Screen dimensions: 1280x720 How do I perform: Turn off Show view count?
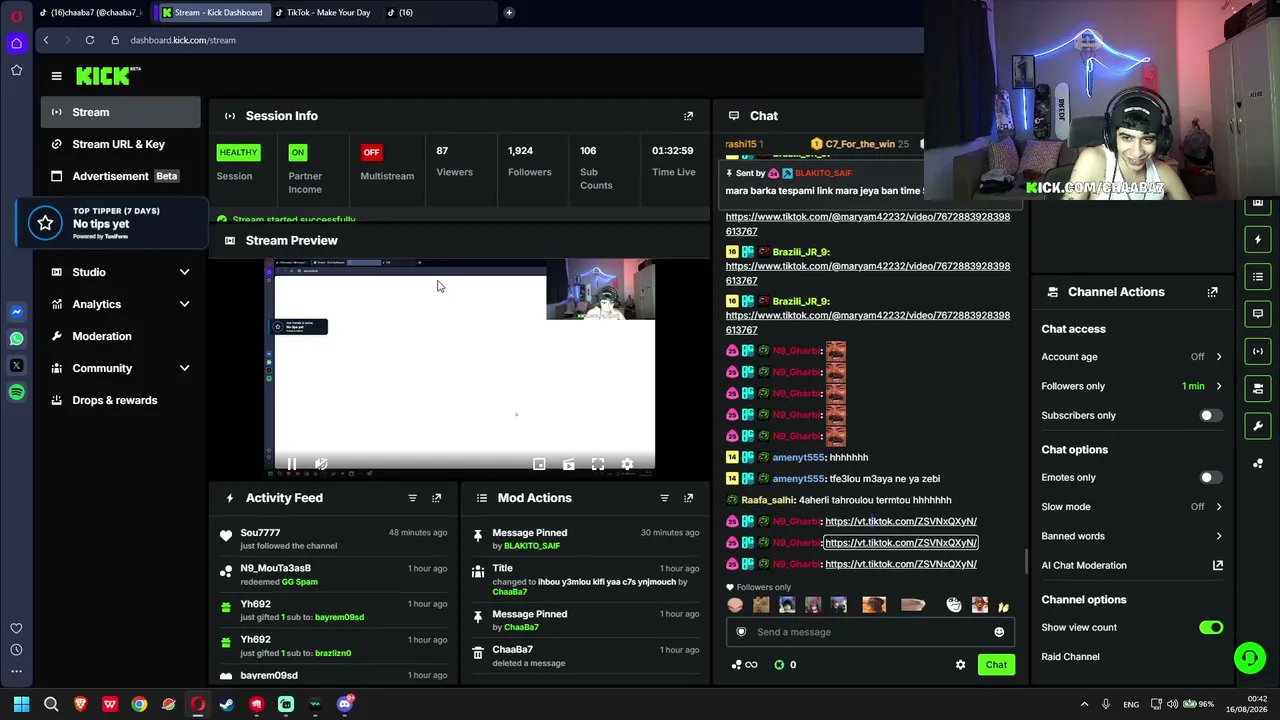click(1211, 627)
